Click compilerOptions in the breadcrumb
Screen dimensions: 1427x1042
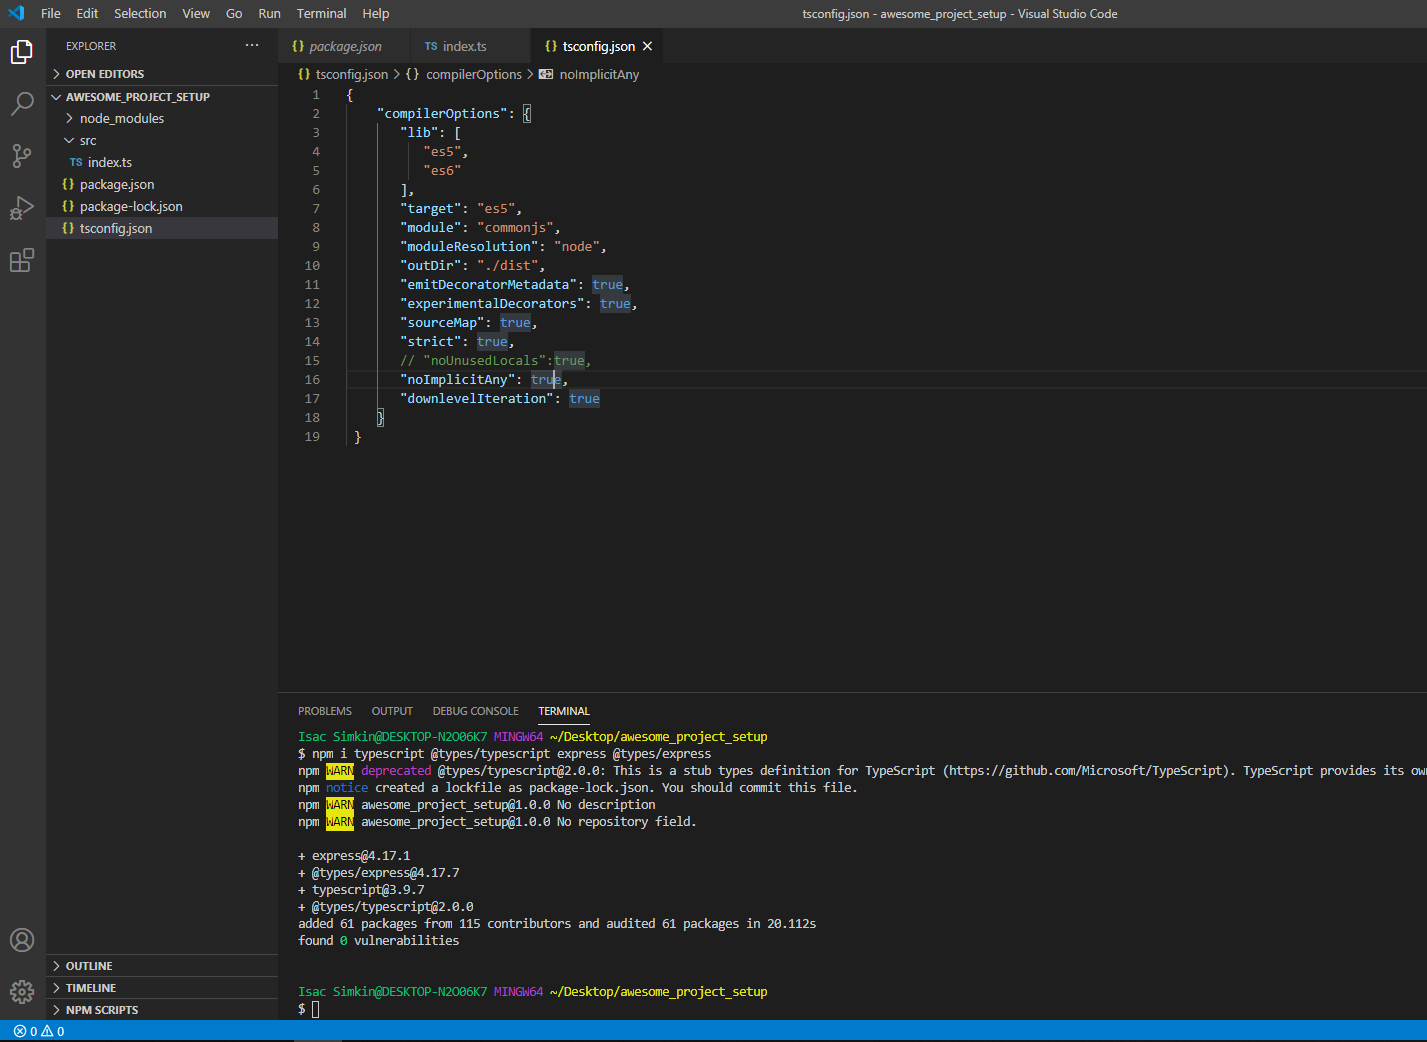(x=473, y=75)
